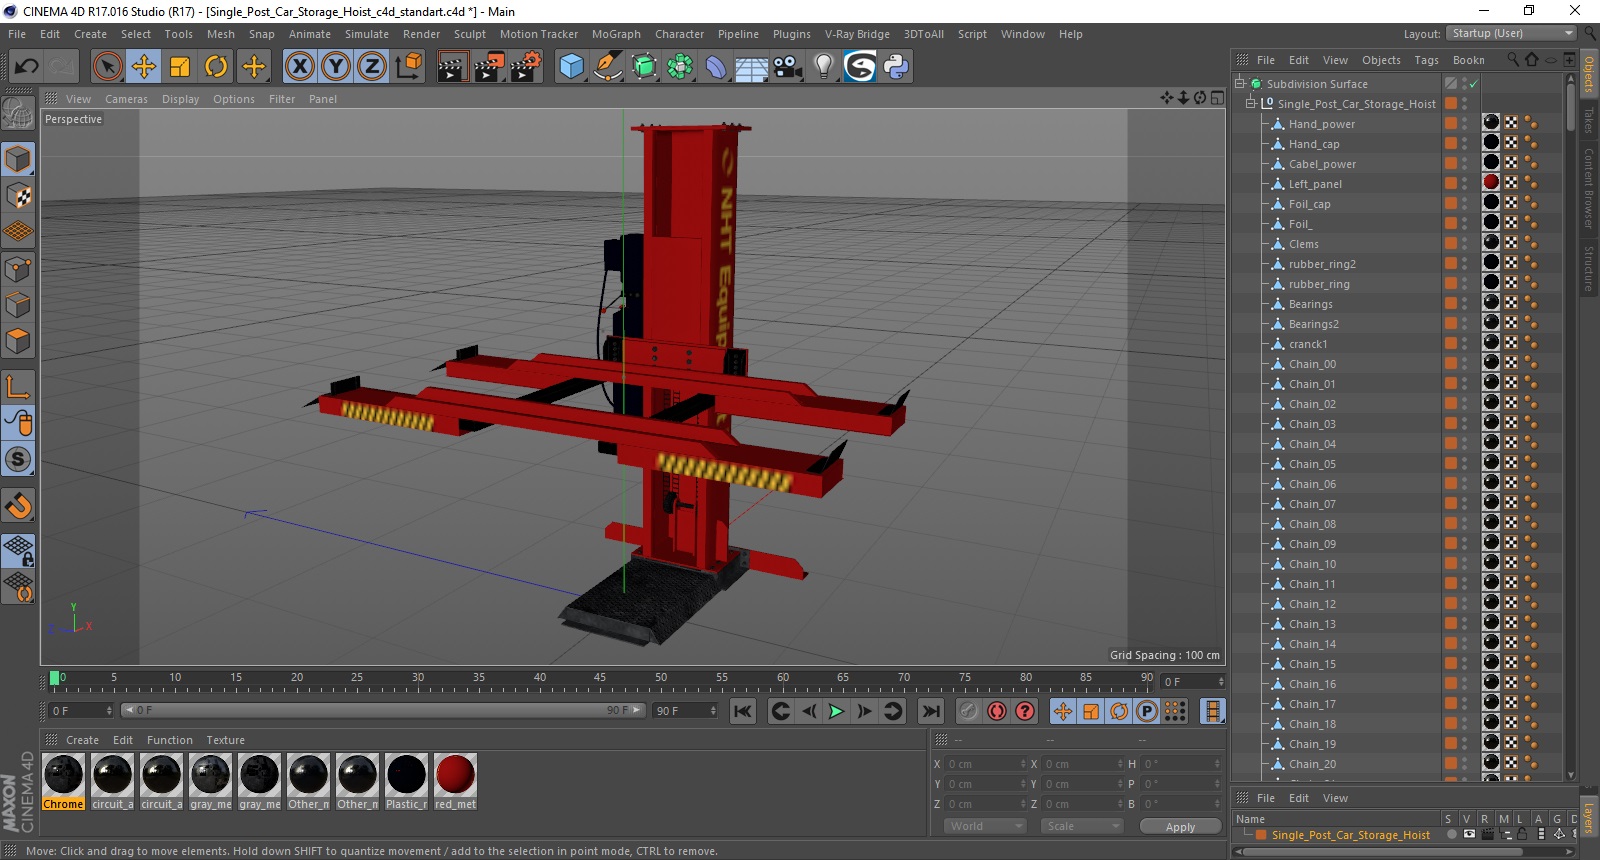The height and width of the screenshot is (860, 1600).
Task: Open Scale mode dropdown
Action: point(1082,826)
